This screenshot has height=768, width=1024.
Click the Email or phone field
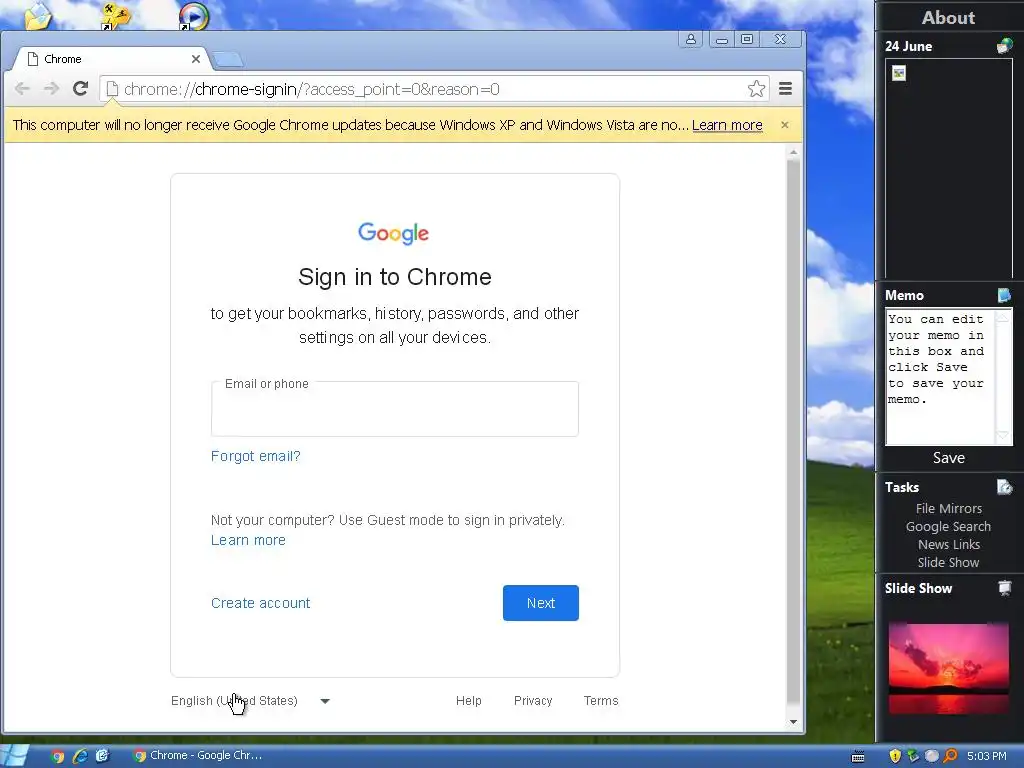click(394, 409)
